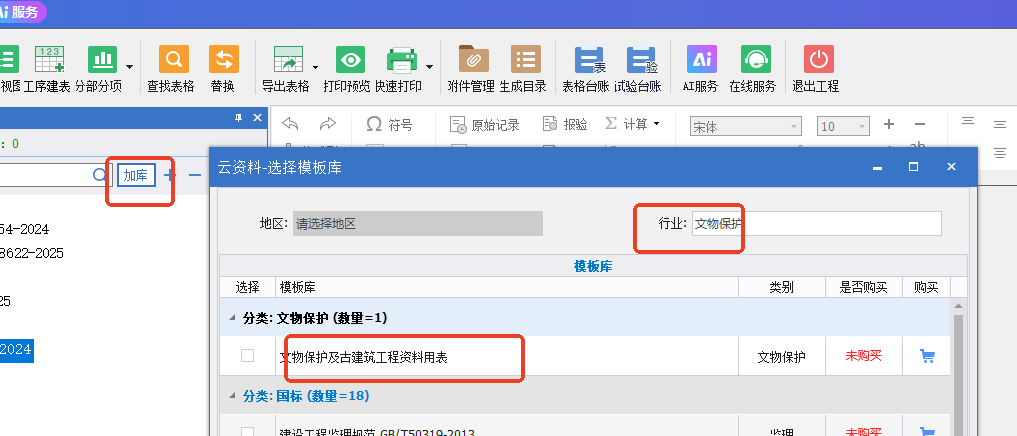Viewport: 1017px width, 436px height.
Task: Click 报验 toolbar button
Action: coord(565,125)
